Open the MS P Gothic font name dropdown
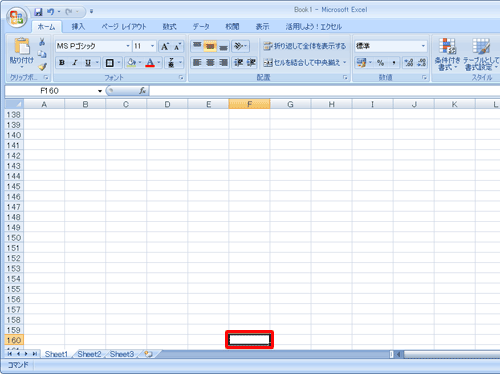The image size is (500, 374). (128, 46)
